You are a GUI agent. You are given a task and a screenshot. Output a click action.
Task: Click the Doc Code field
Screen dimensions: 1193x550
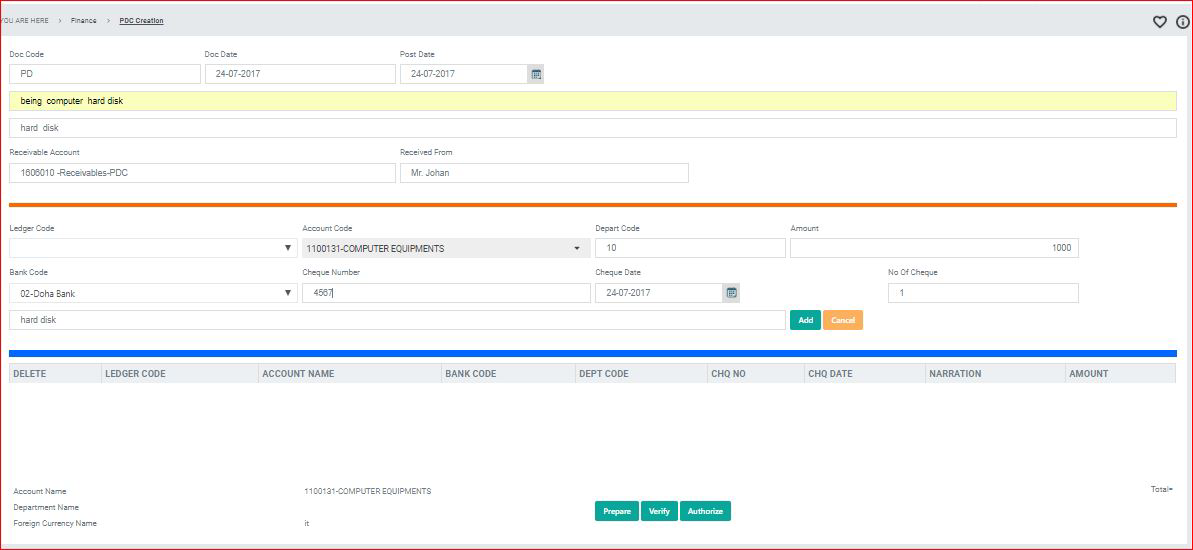[105, 74]
